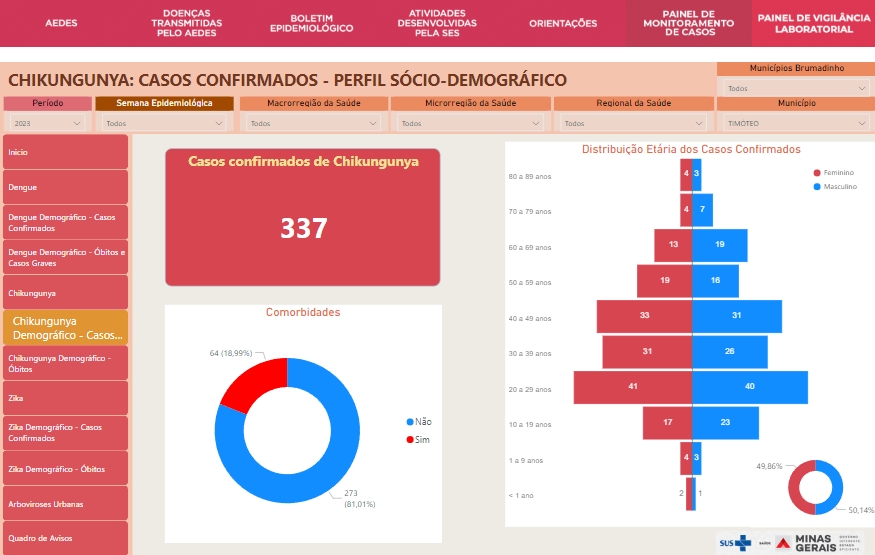
Task: Click the blue Masculino legend marker
Action: pyautogui.click(x=817, y=187)
